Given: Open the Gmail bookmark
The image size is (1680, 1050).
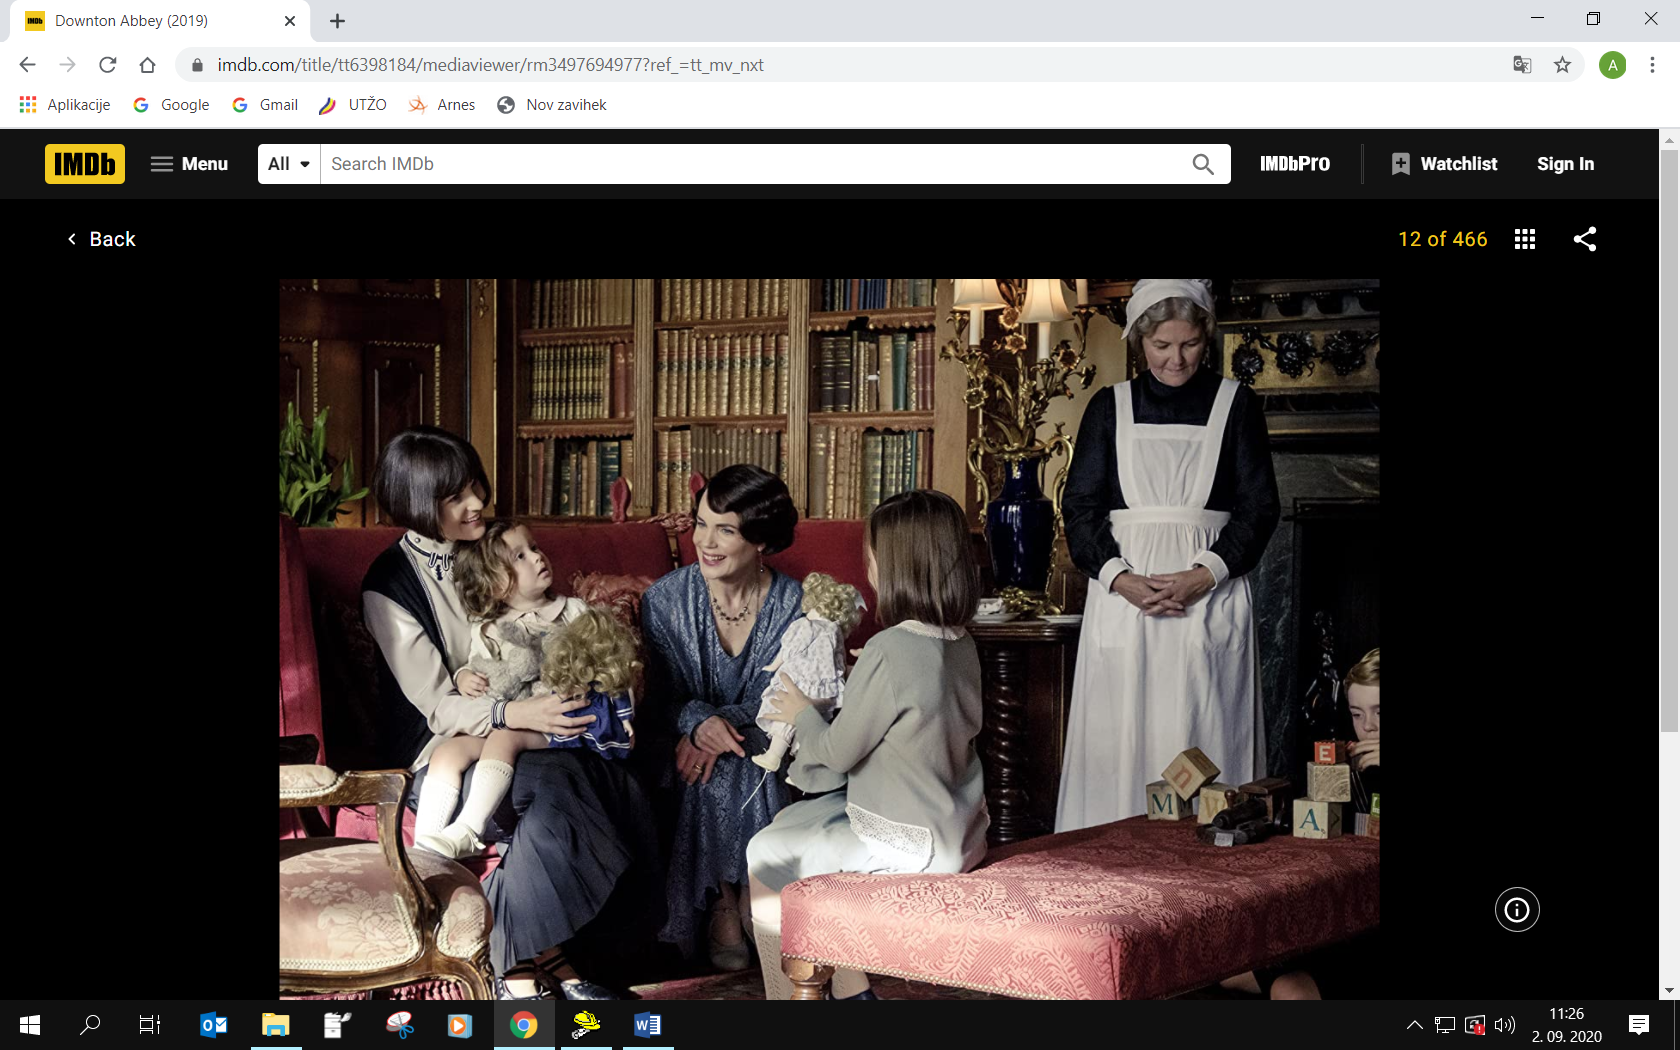Looking at the screenshot, I should point(265,105).
